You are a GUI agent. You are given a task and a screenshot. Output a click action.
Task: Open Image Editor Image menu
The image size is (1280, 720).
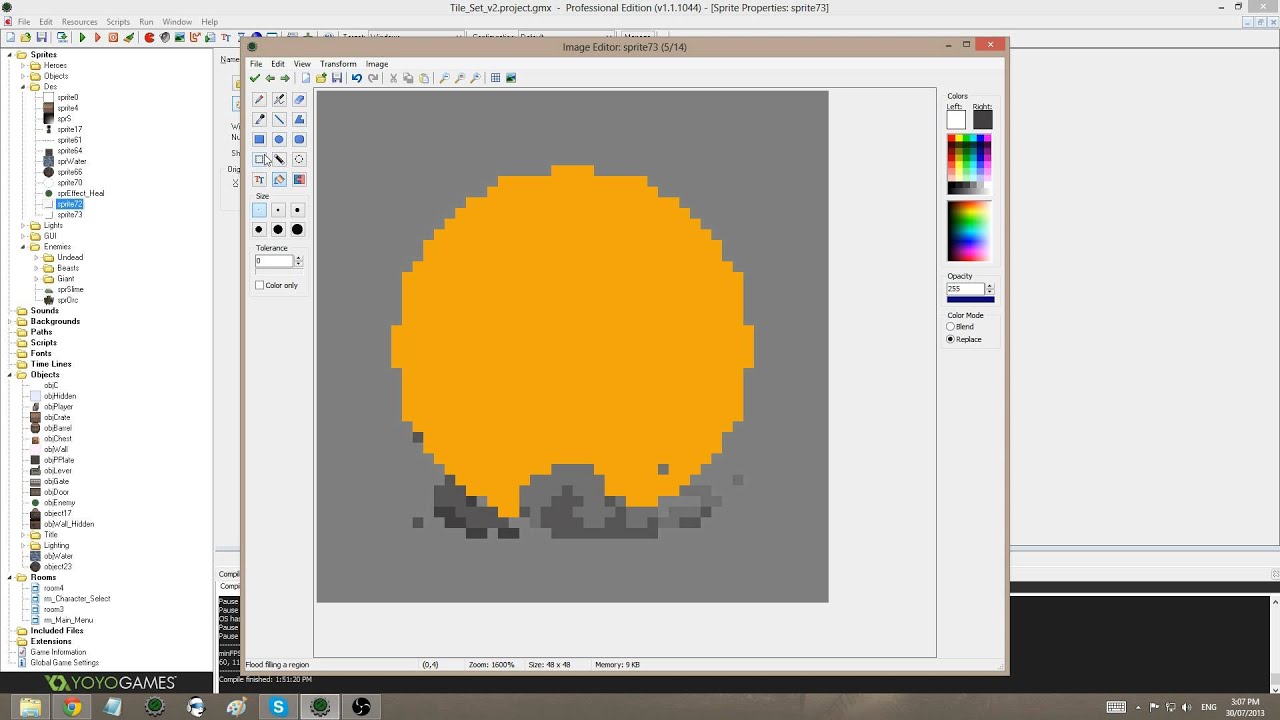tap(377, 64)
